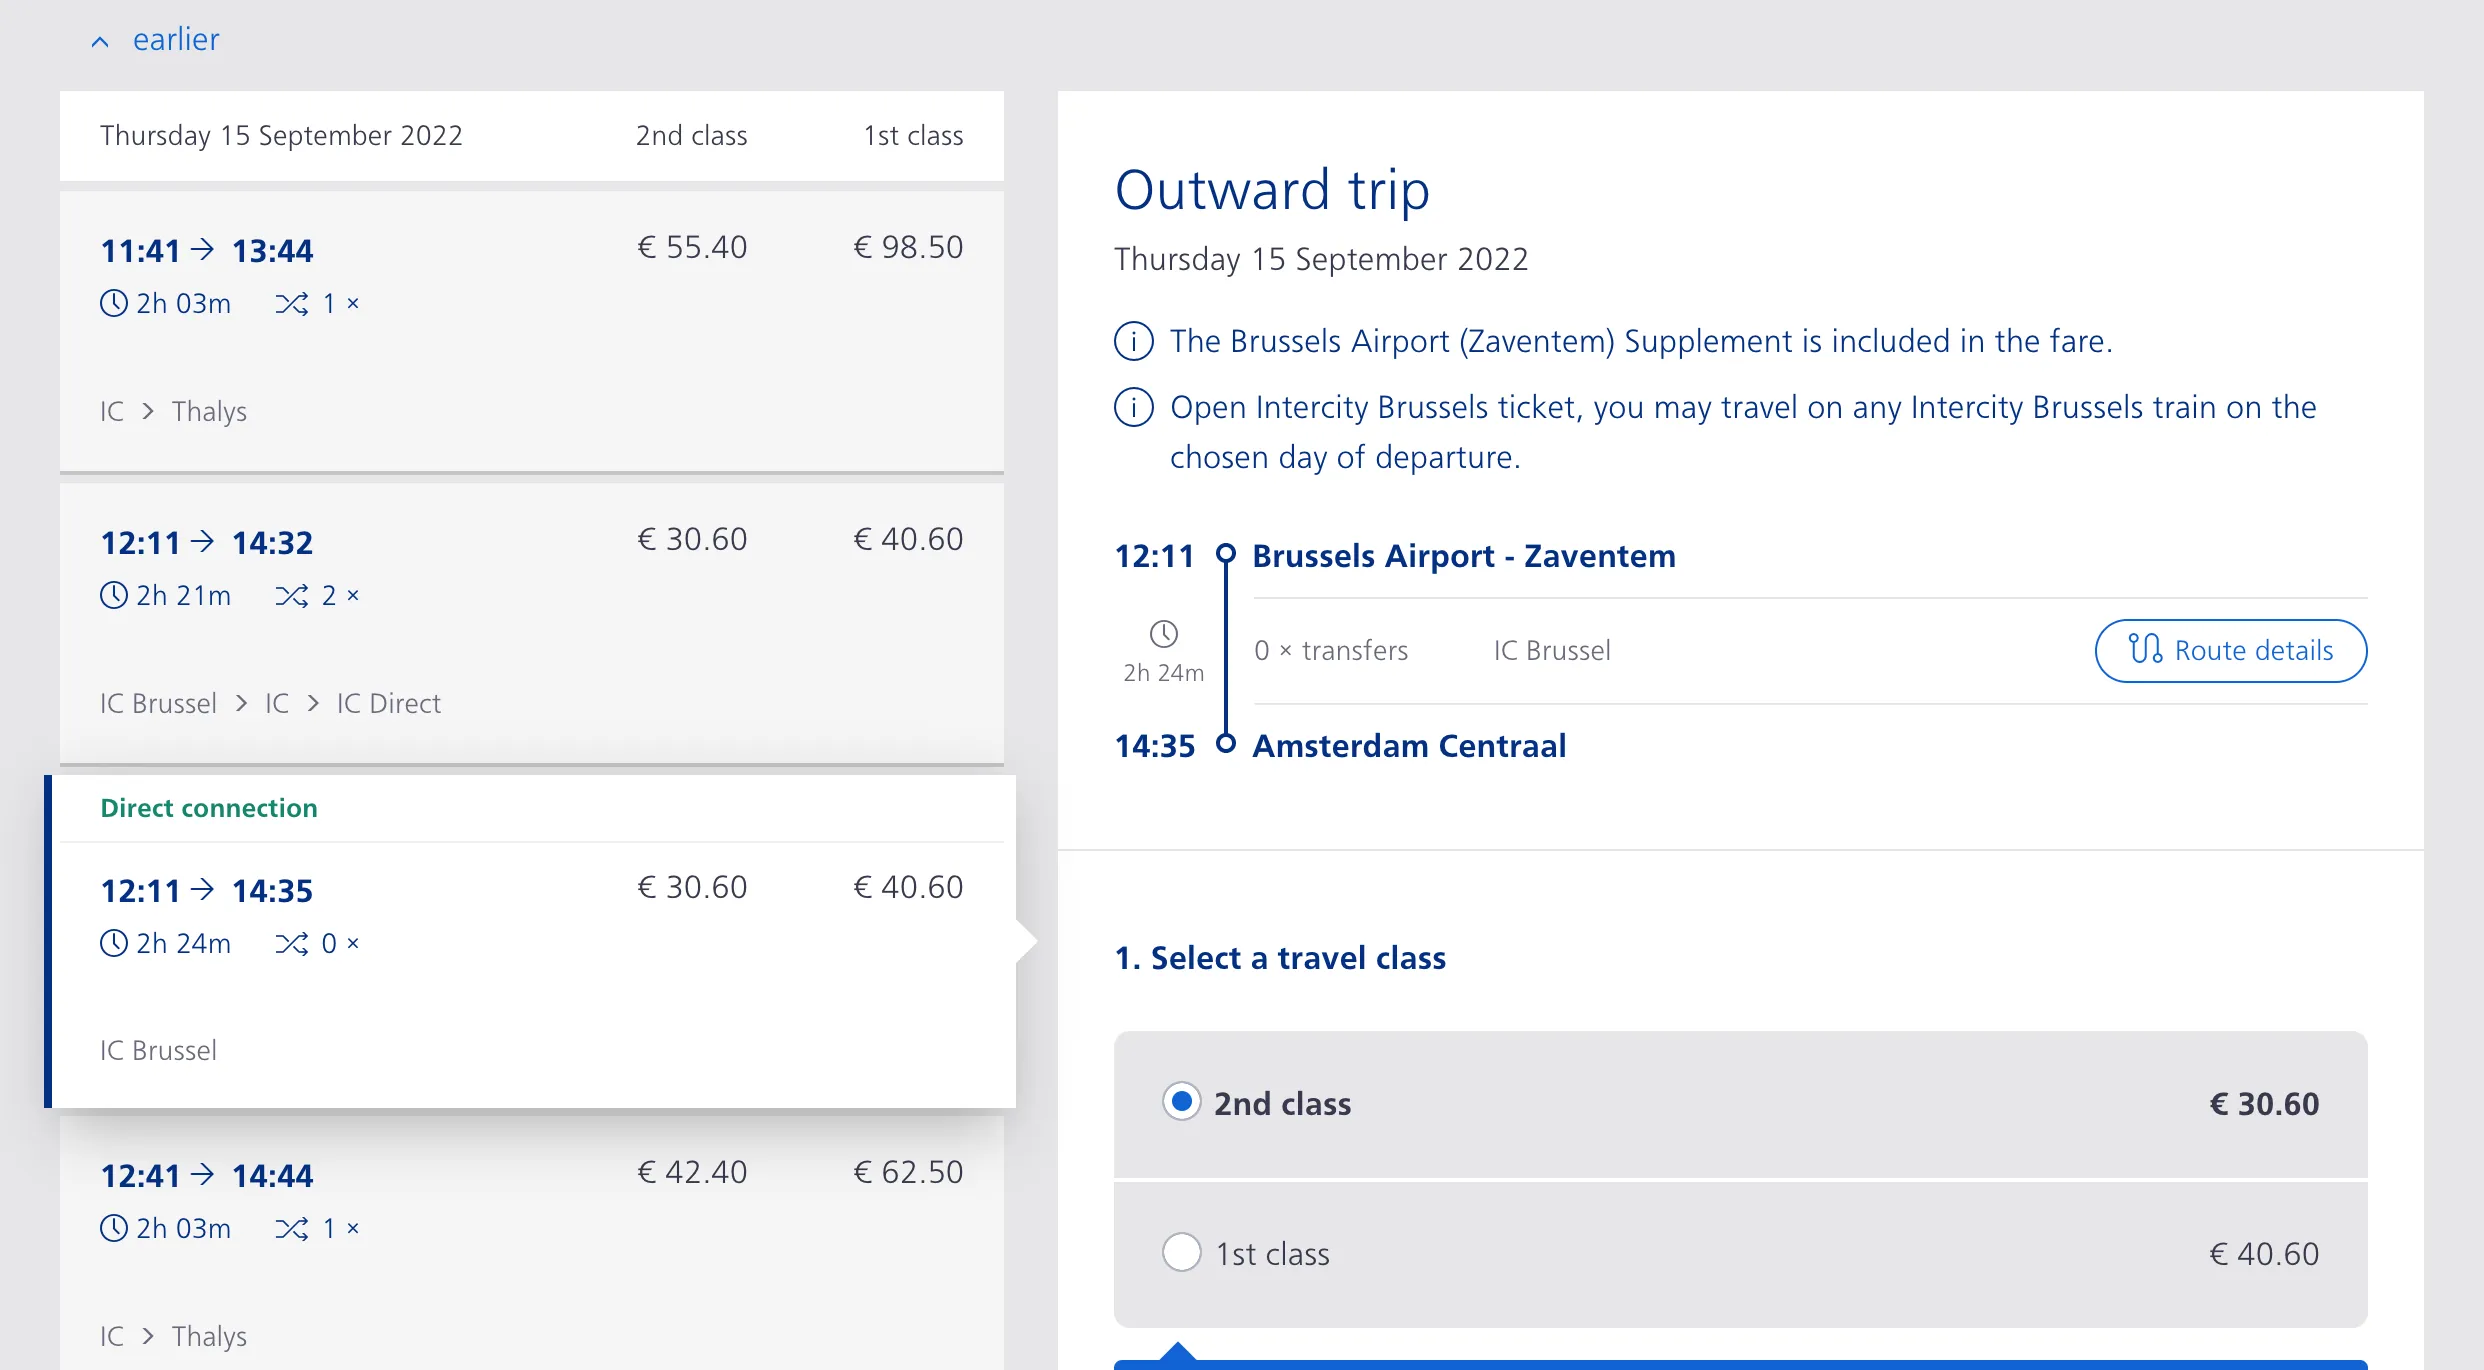The width and height of the screenshot is (2484, 1370).
Task: Choose the 1st class € 40.60 fare row
Action: click(x=1740, y=1254)
